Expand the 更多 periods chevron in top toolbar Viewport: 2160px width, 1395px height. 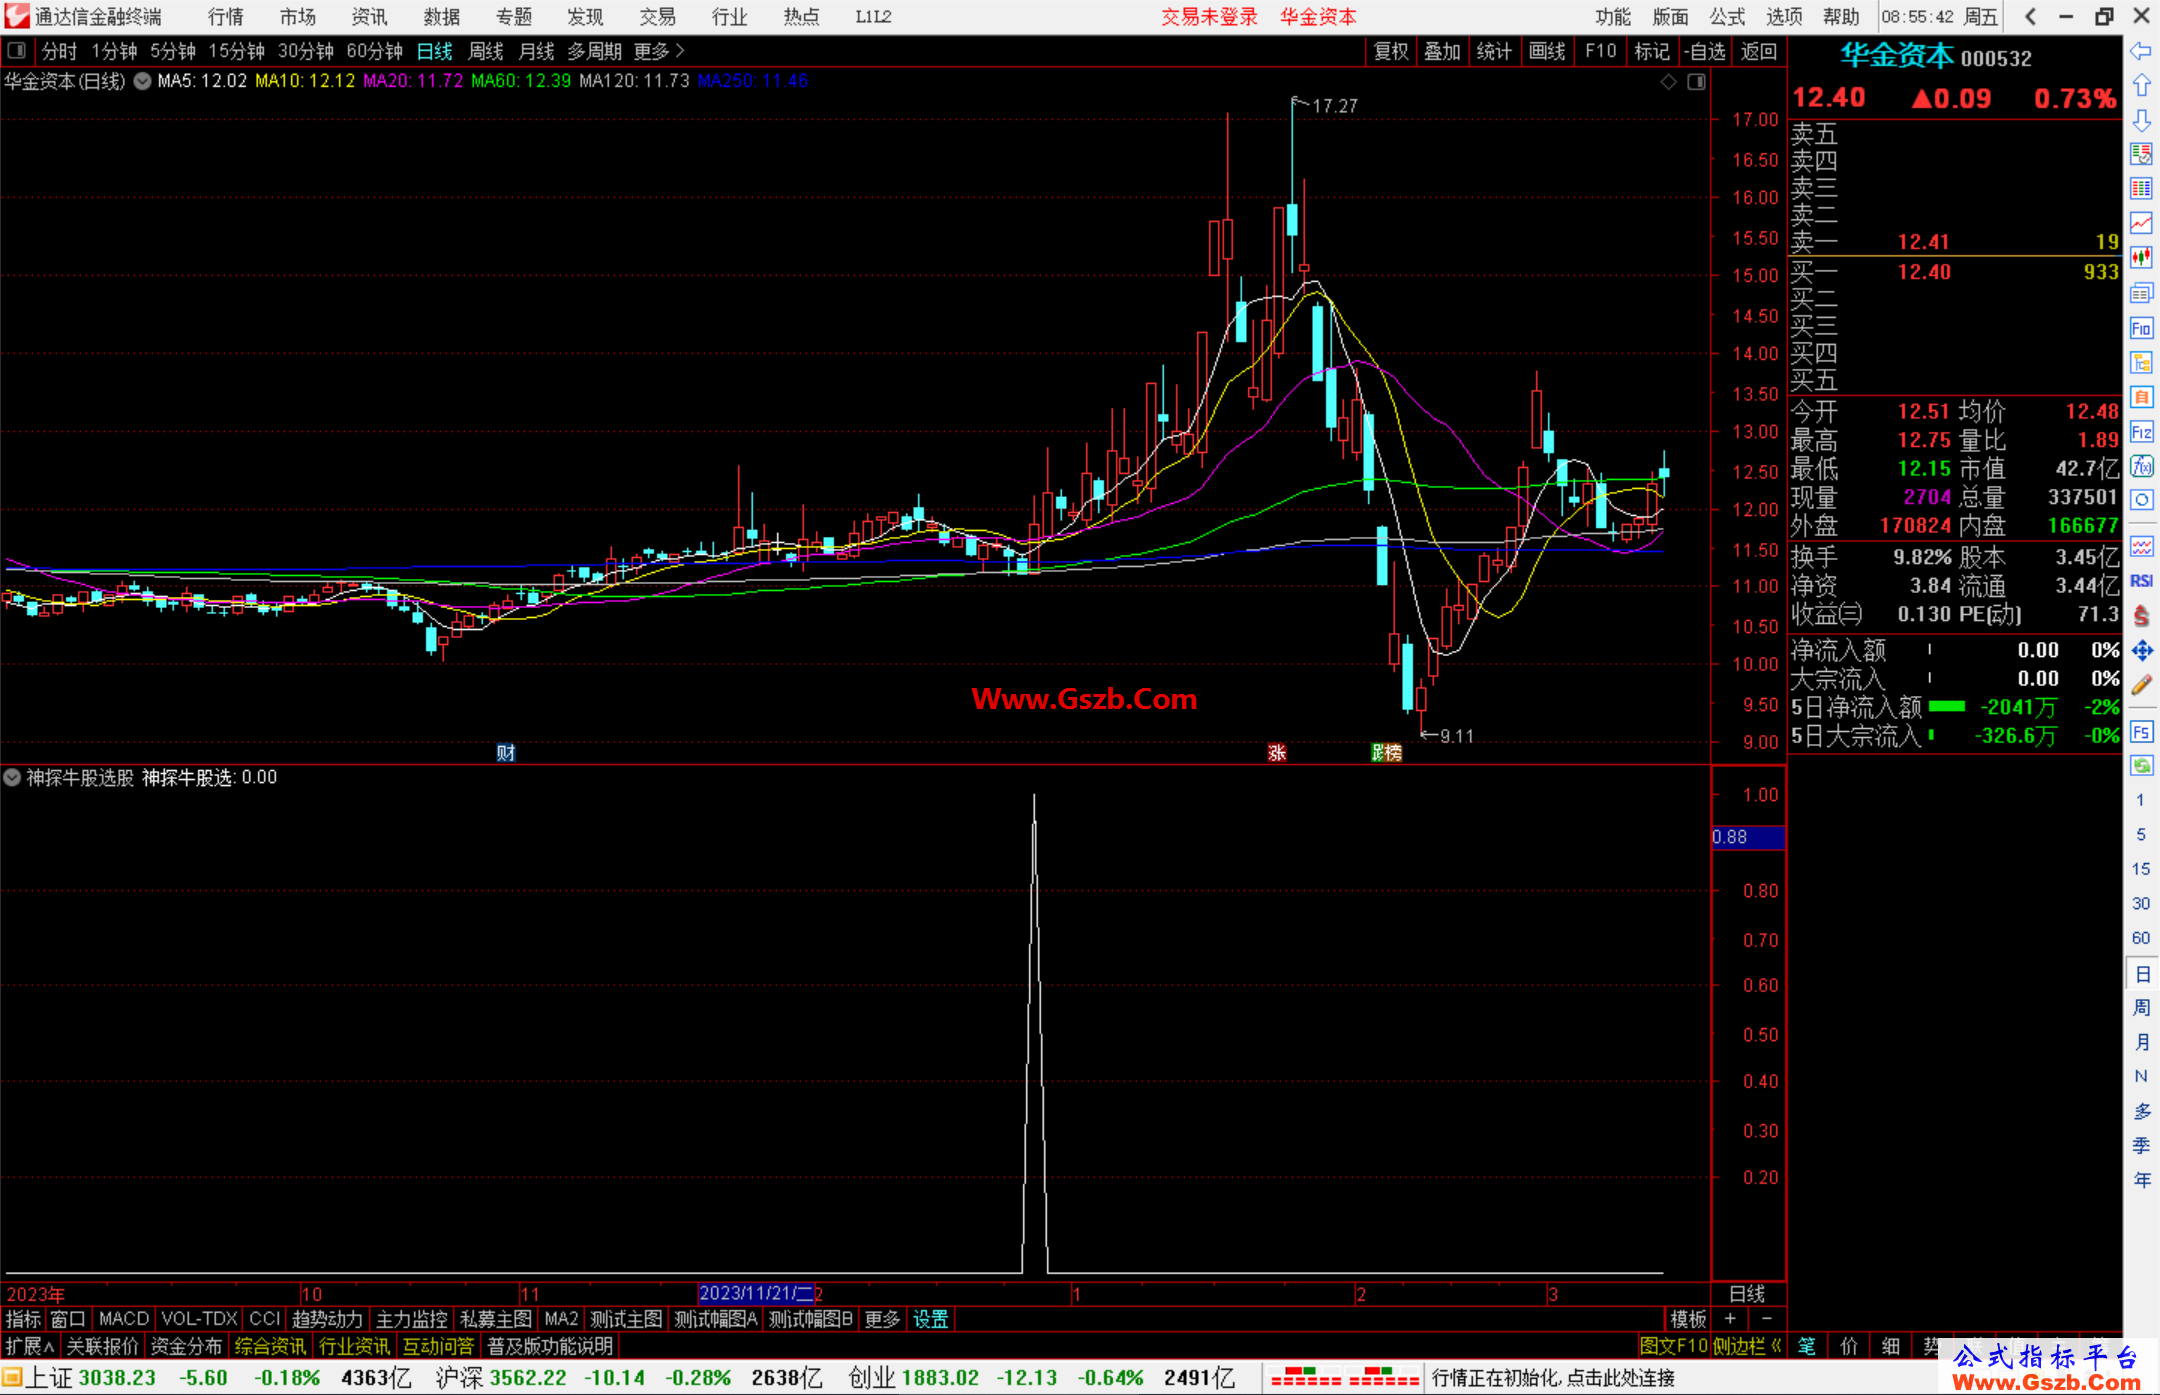[x=659, y=51]
